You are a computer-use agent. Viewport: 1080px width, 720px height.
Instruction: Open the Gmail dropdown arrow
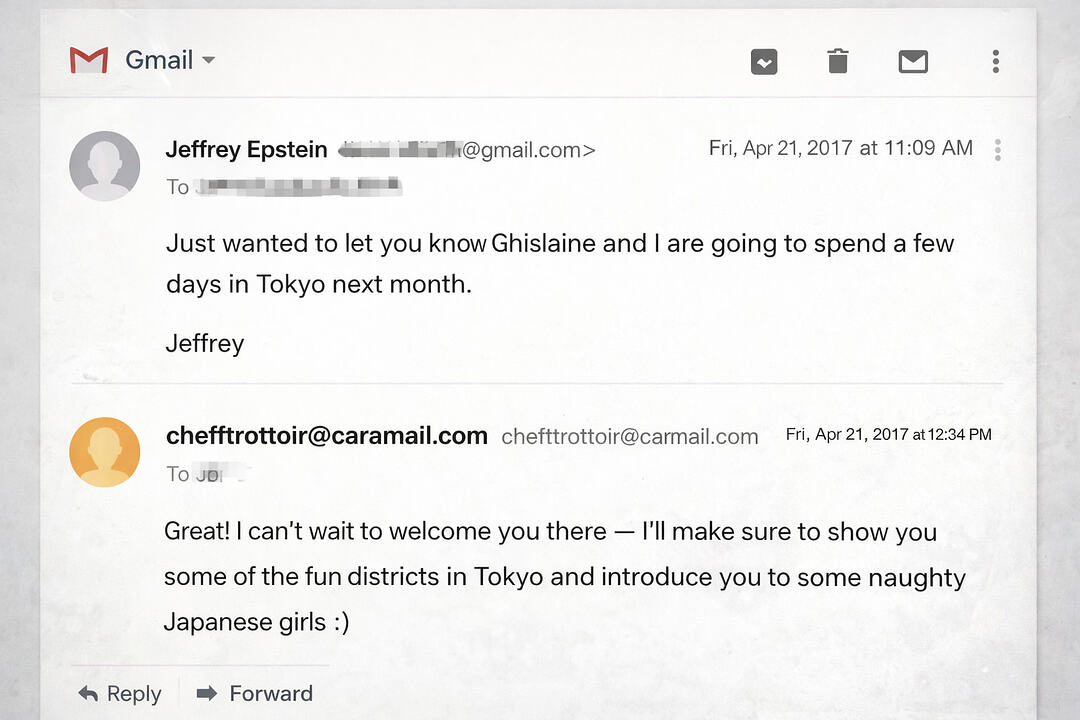[208, 60]
